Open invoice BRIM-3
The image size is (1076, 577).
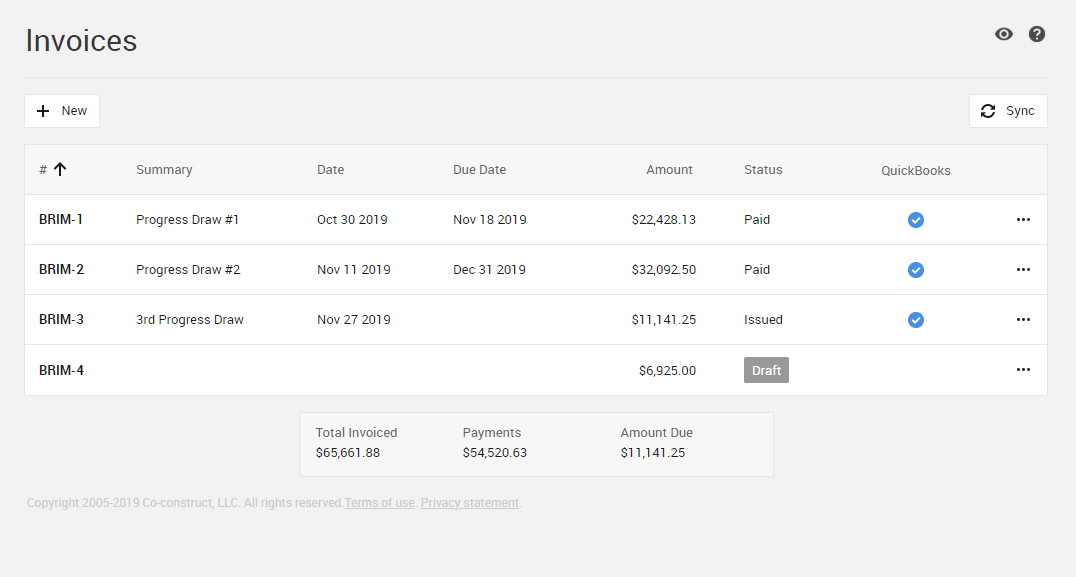[x=61, y=320]
